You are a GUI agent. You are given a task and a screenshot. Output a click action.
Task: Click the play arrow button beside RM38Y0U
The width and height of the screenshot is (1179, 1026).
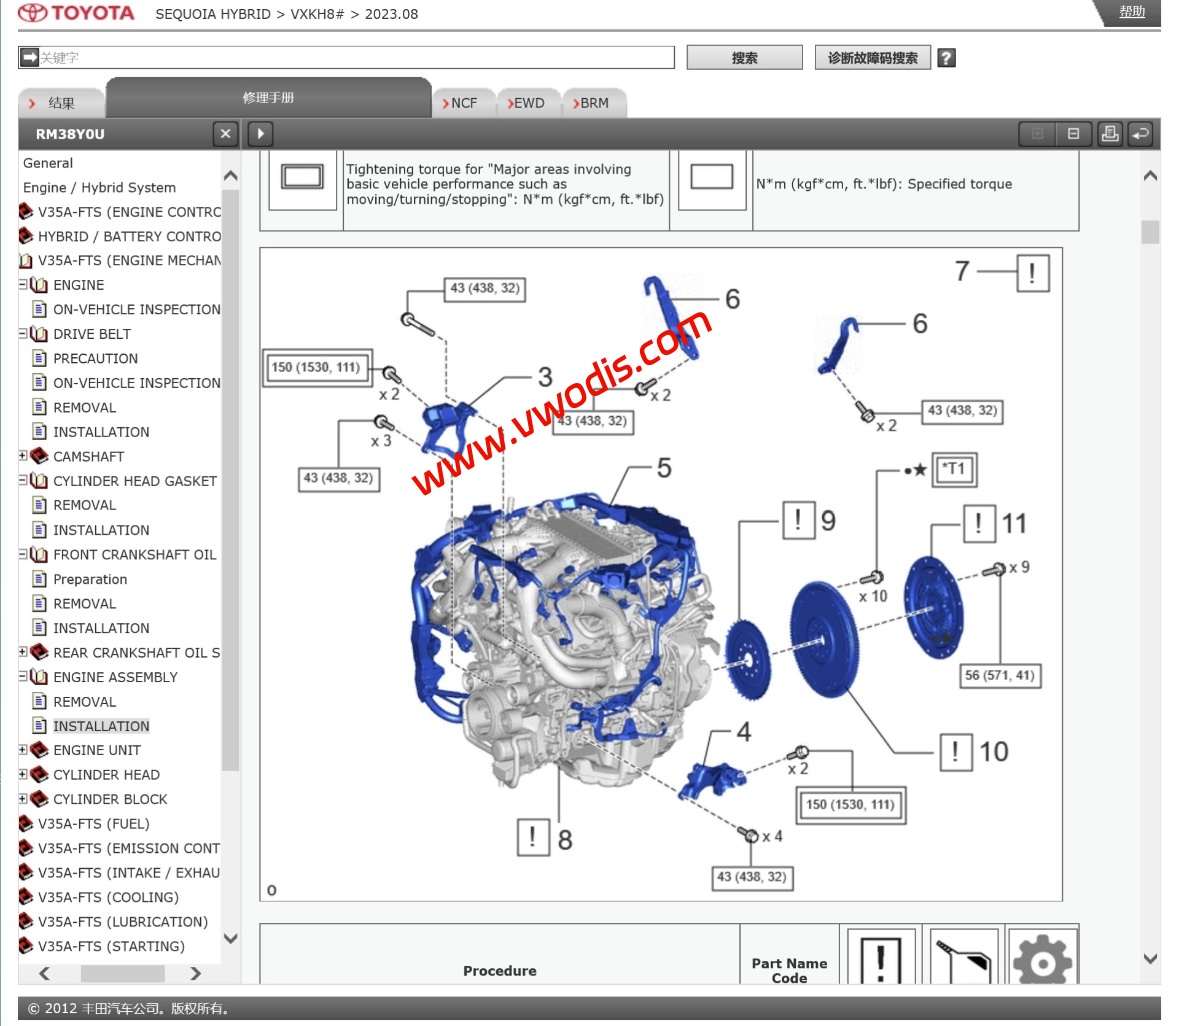pyautogui.click(x=260, y=134)
